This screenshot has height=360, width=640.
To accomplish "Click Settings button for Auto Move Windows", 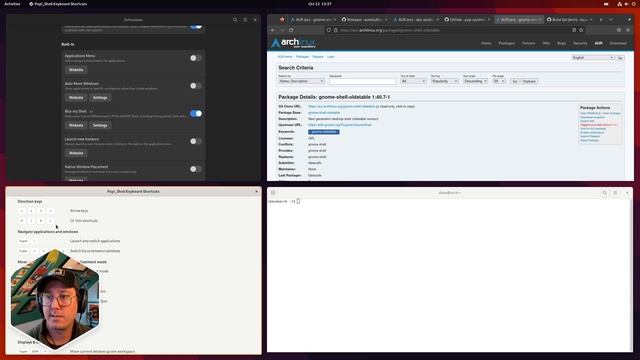I will [x=100, y=98].
